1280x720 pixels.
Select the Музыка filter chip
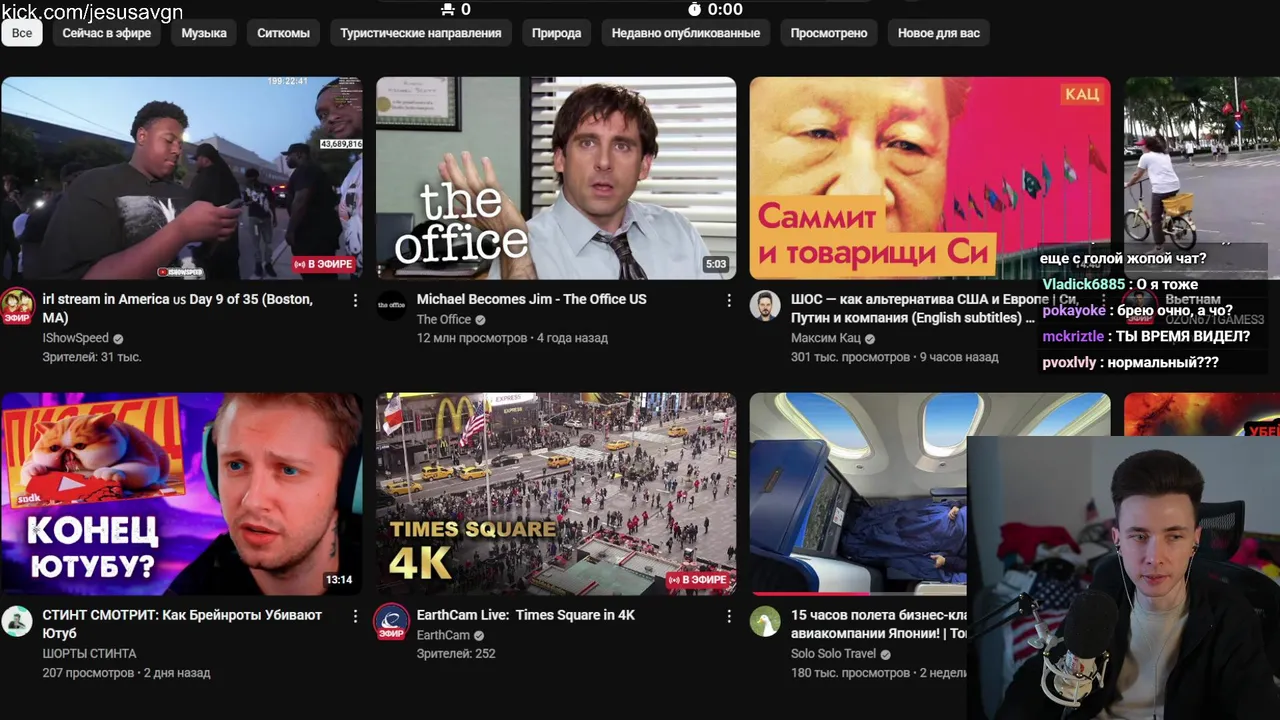point(204,33)
